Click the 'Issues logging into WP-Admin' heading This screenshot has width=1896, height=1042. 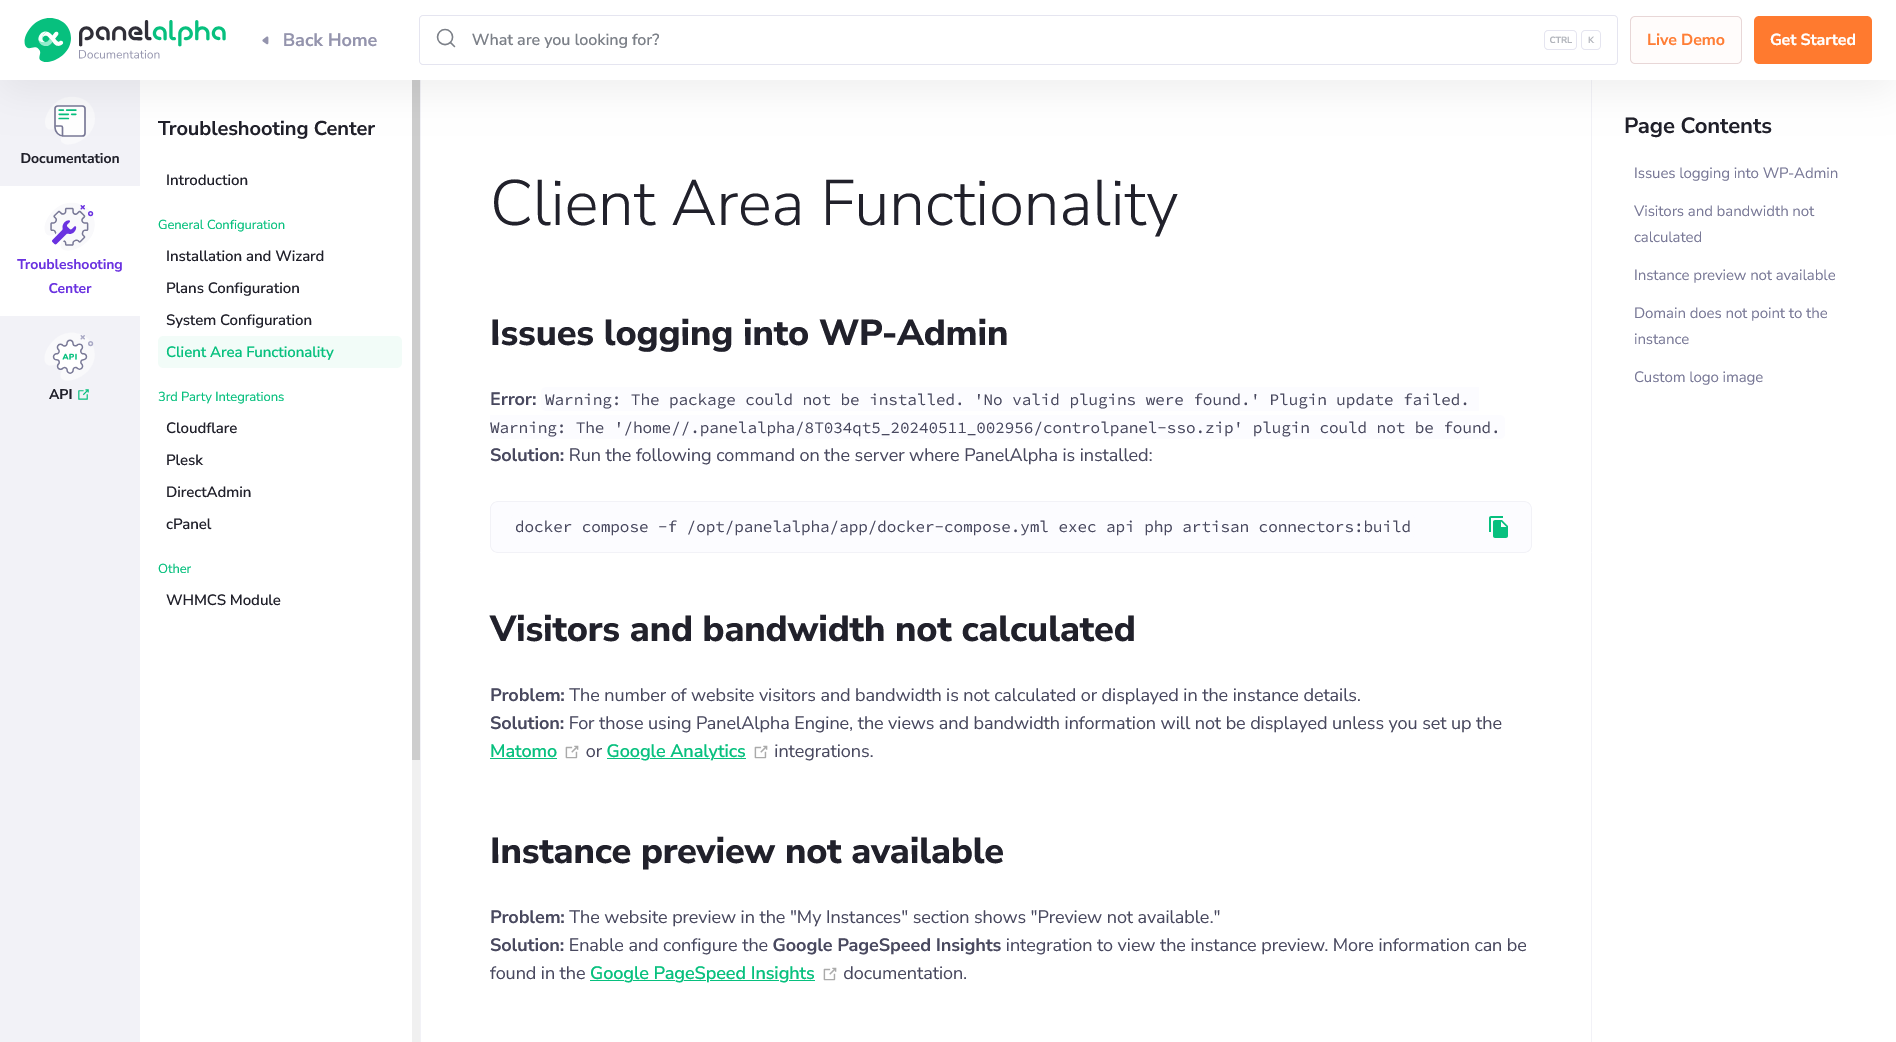click(x=749, y=333)
